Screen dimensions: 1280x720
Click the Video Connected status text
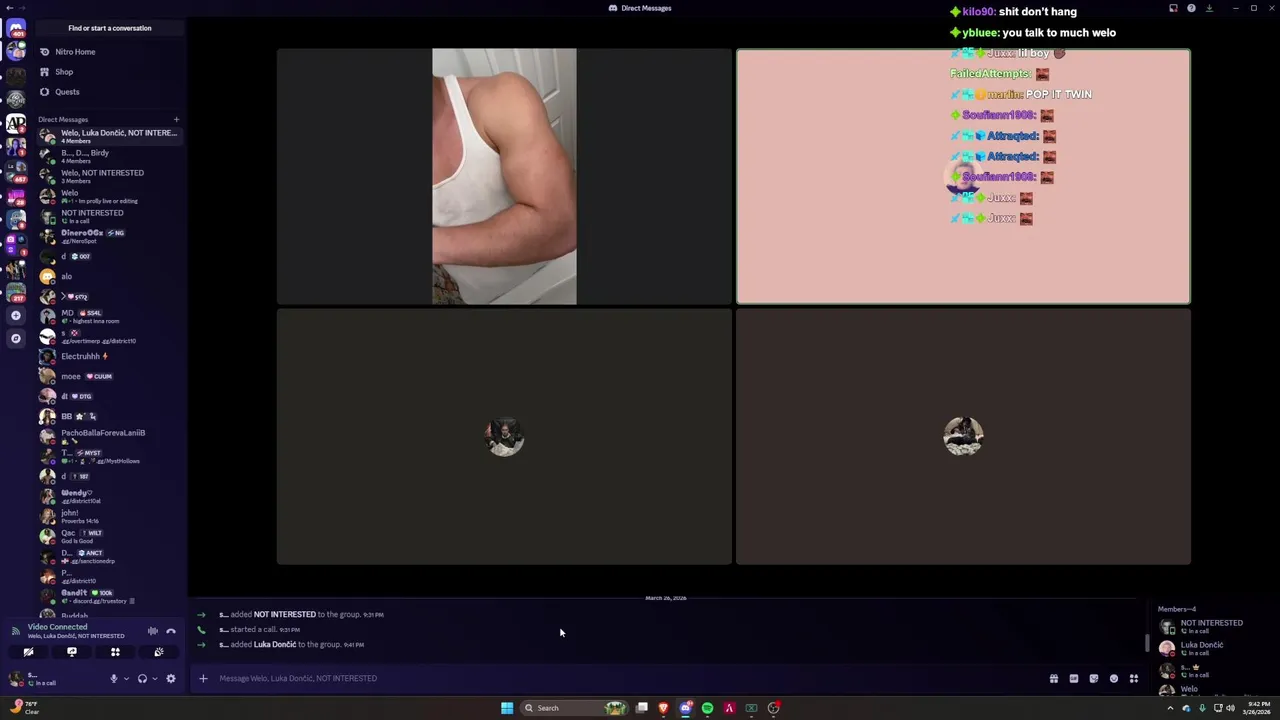click(57, 627)
